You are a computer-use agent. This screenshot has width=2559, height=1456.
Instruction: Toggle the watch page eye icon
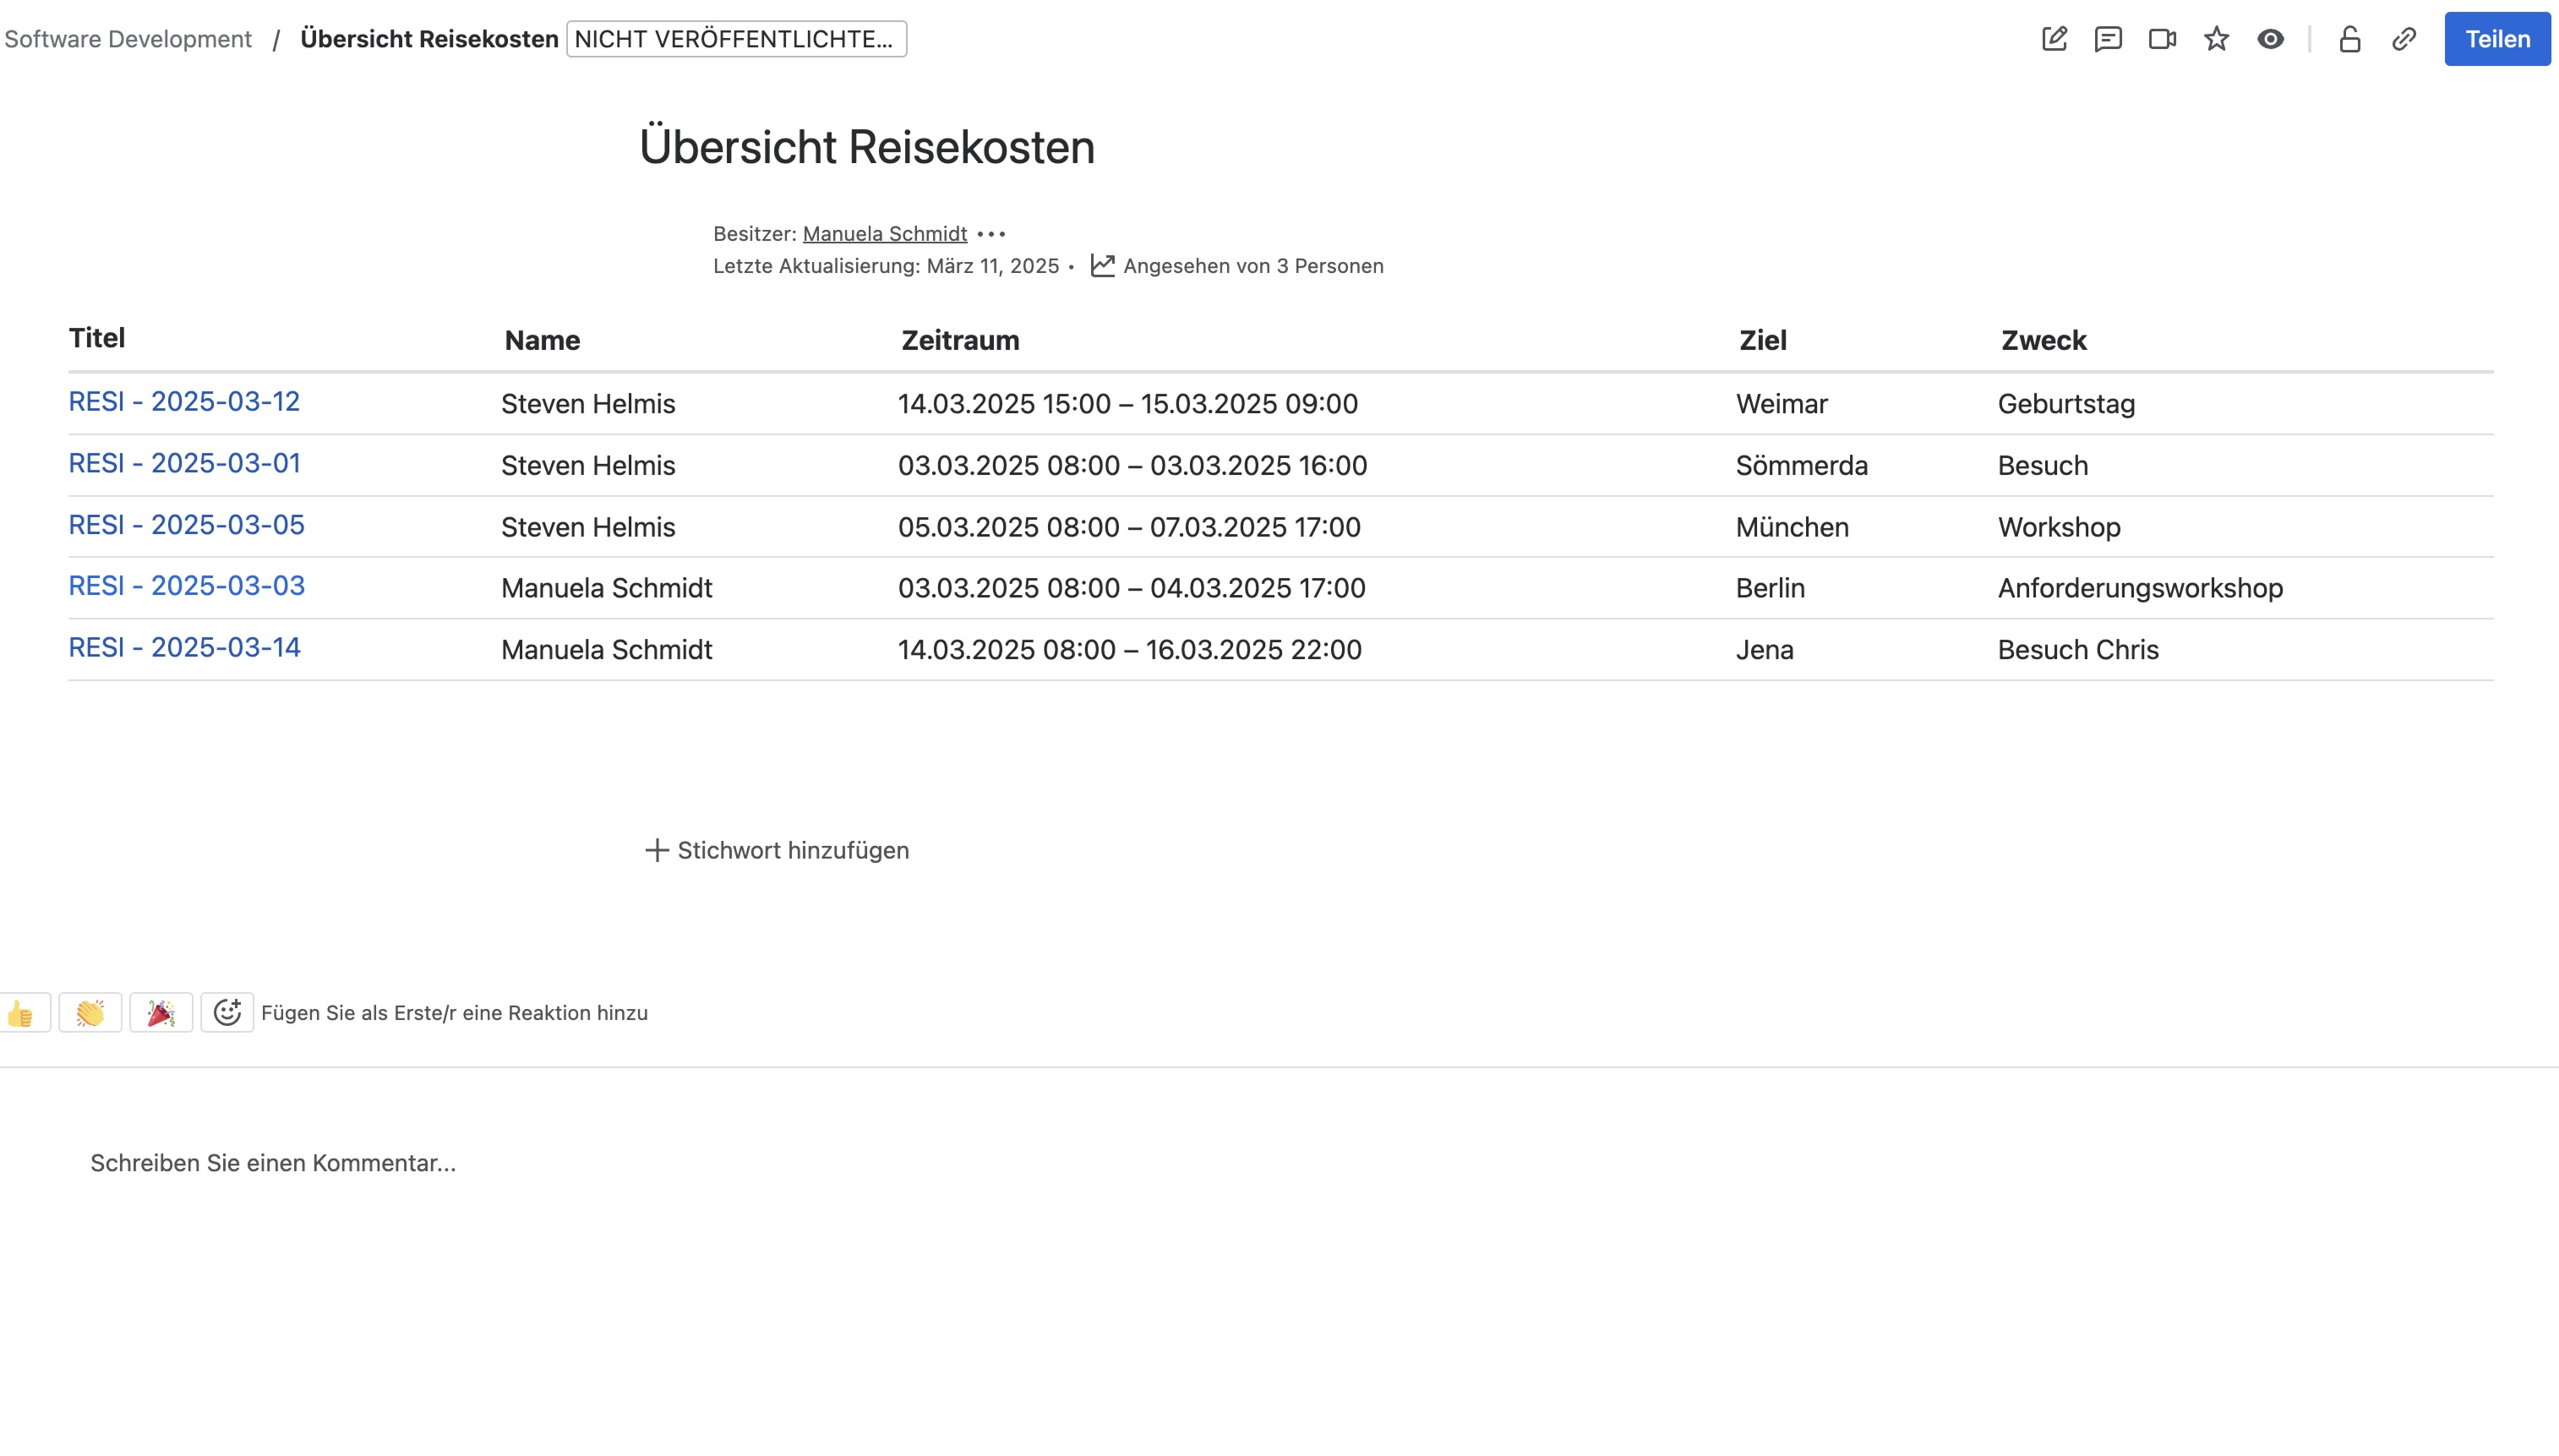pos(2270,39)
